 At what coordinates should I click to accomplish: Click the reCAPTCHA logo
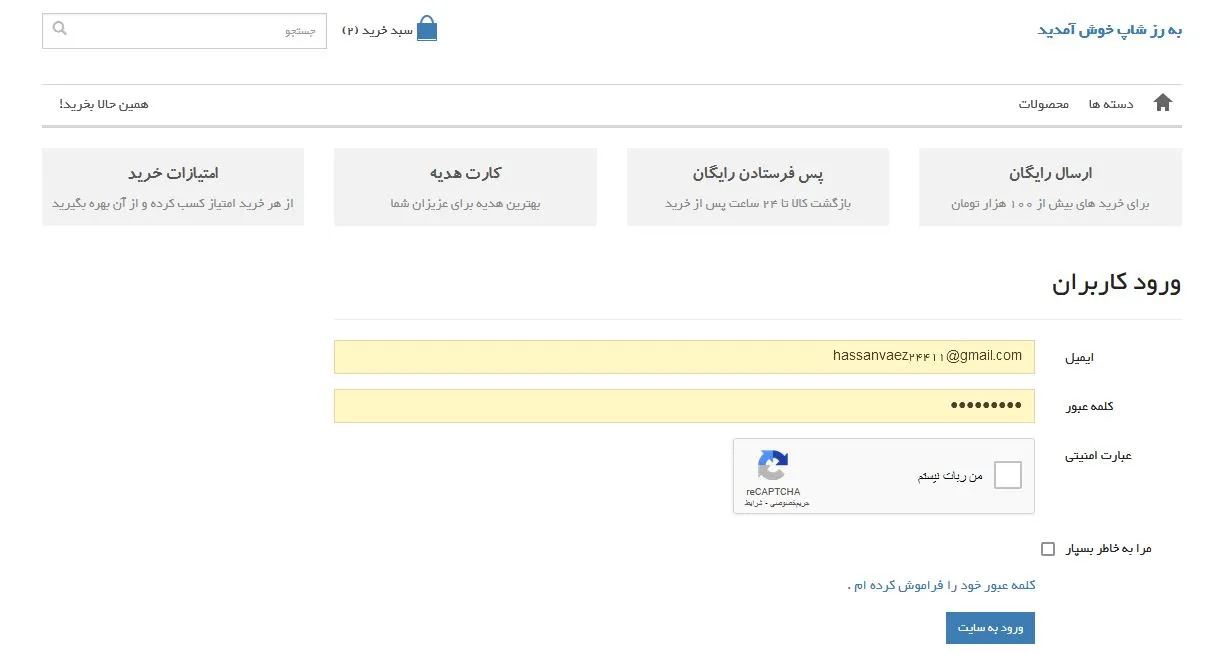pos(772,467)
